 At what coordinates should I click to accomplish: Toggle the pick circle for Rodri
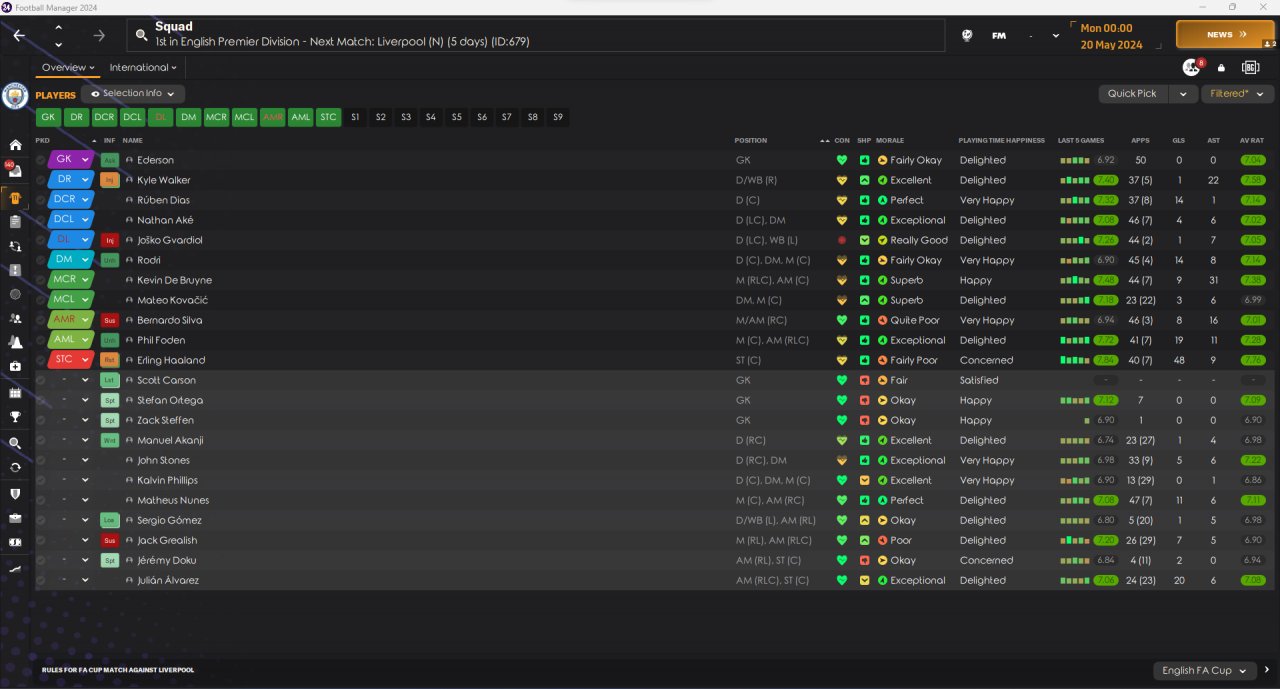pyautogui.click(x=41, y=260)
